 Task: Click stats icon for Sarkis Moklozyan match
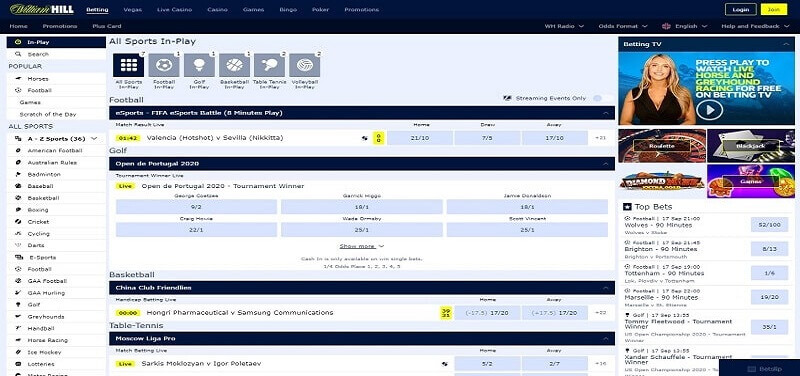[x=445, y=364]
